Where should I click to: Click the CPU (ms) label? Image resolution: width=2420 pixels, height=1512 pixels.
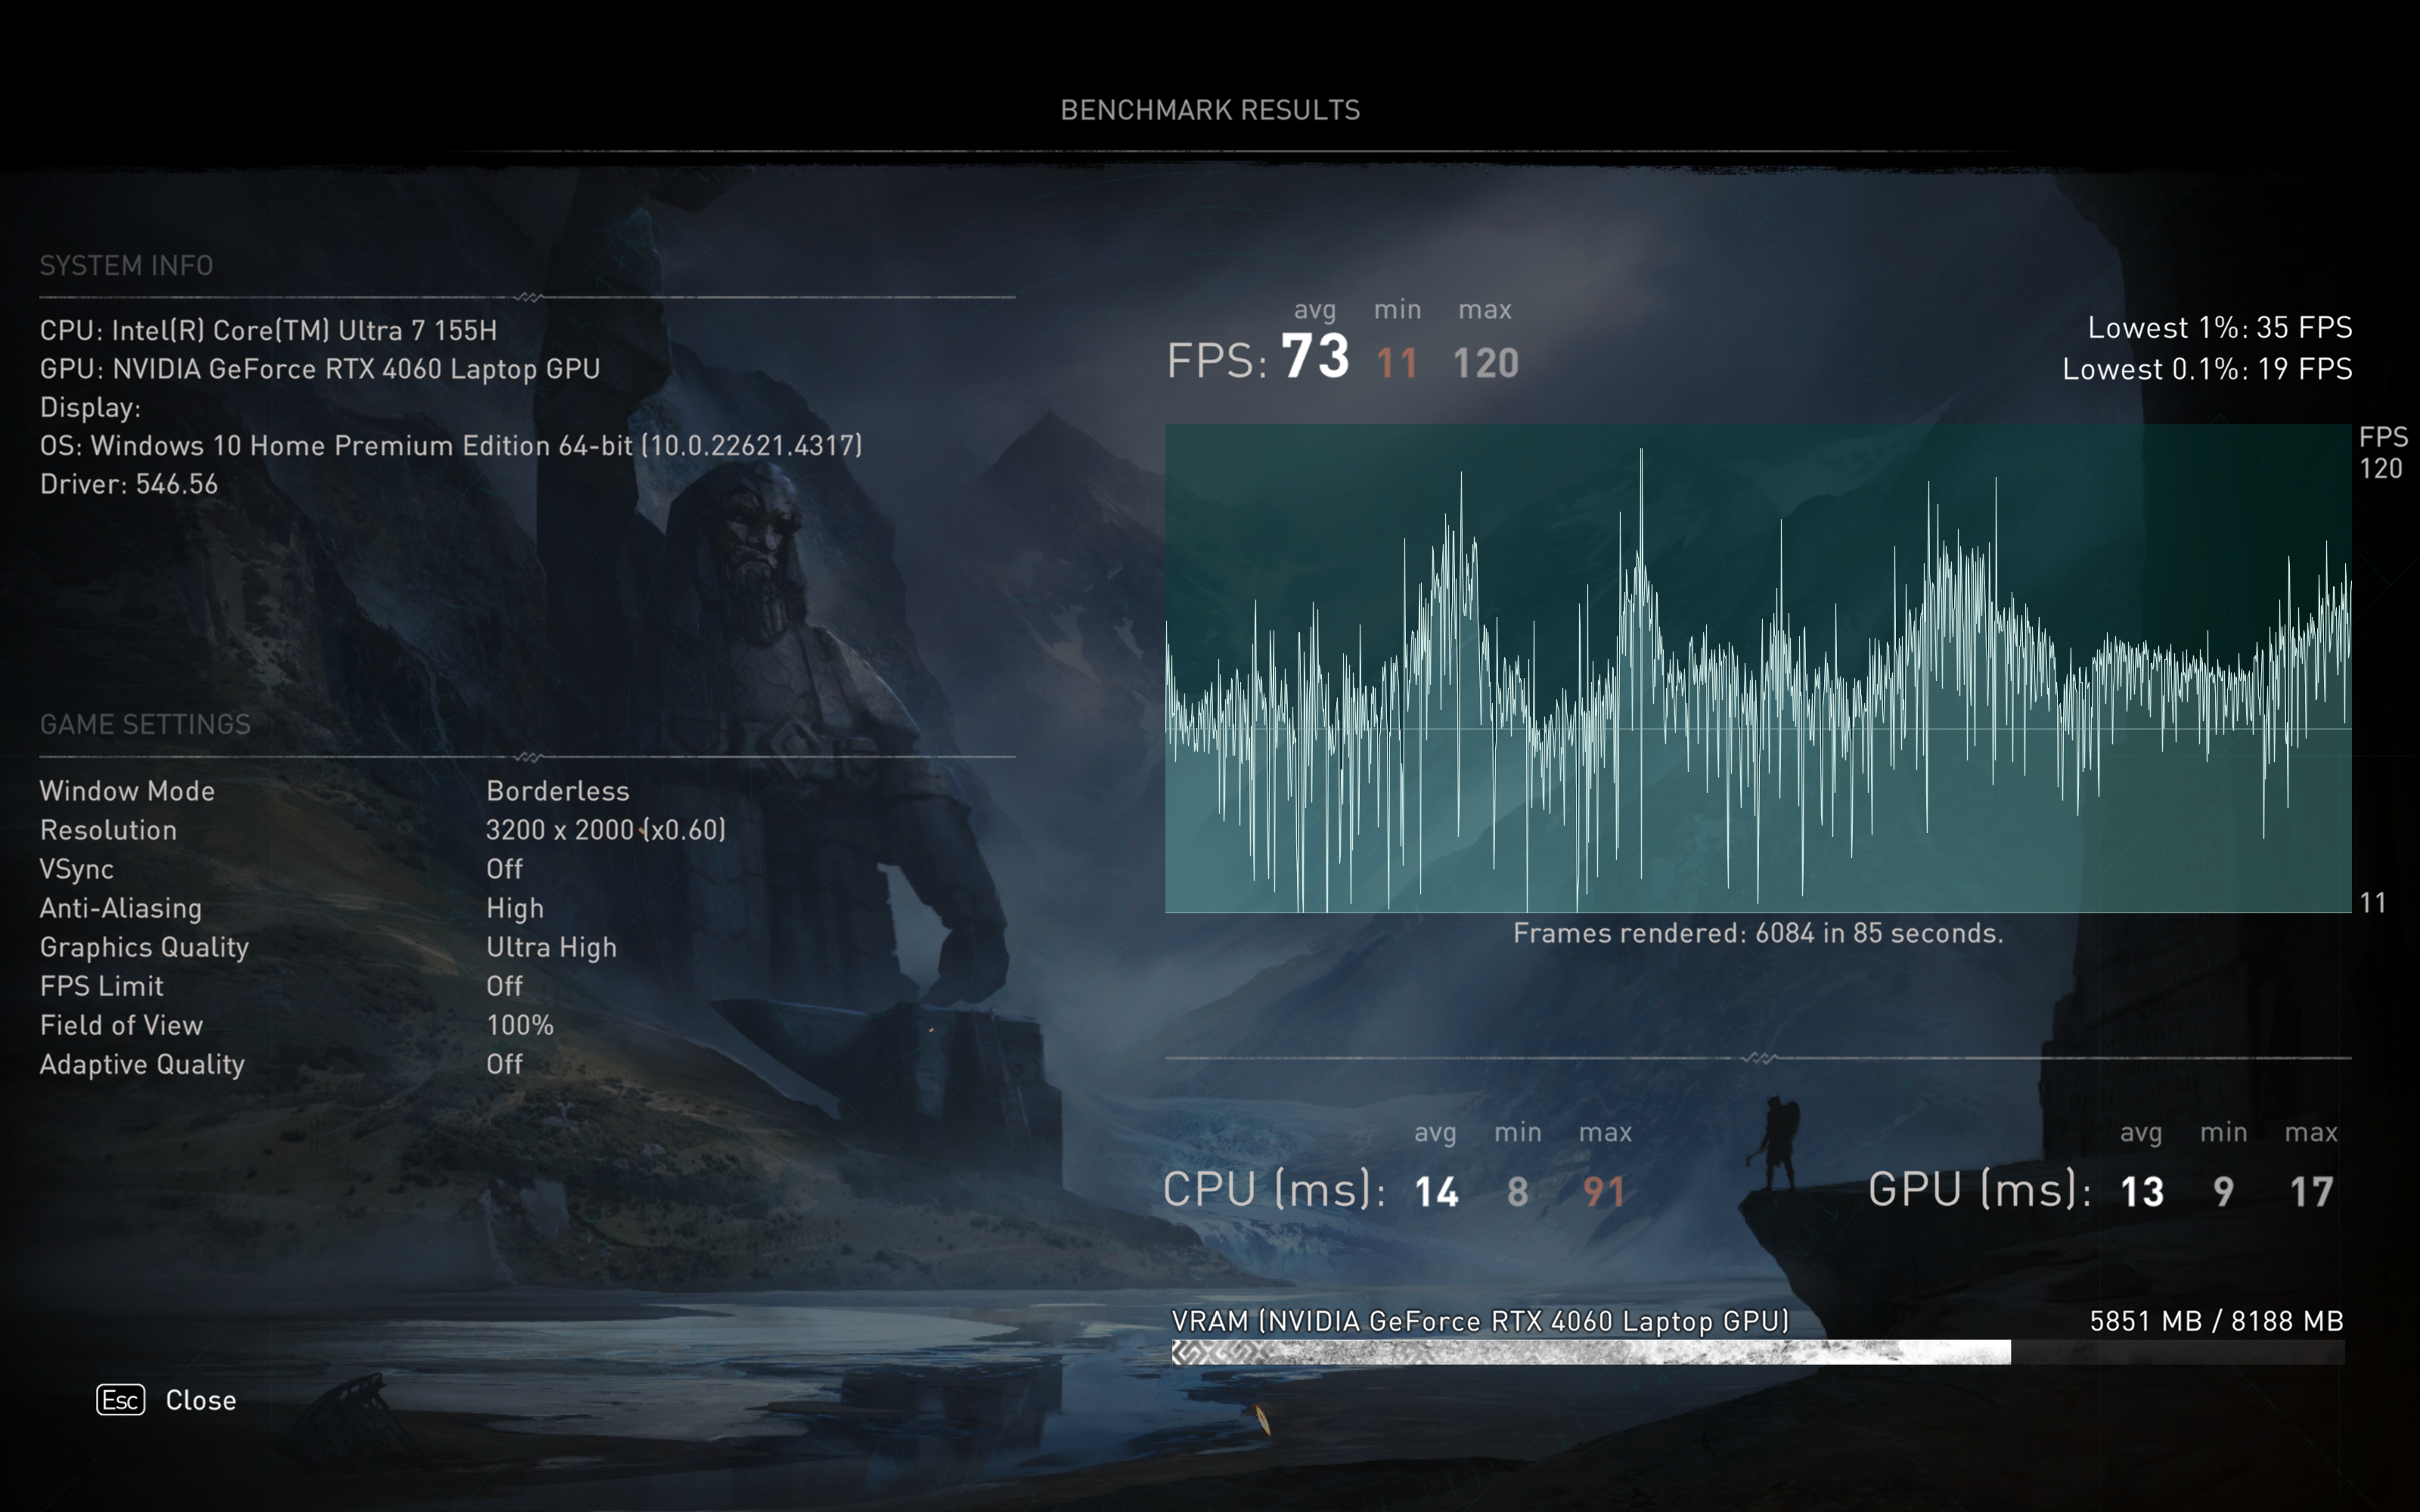click(x=1274, y=1190)
